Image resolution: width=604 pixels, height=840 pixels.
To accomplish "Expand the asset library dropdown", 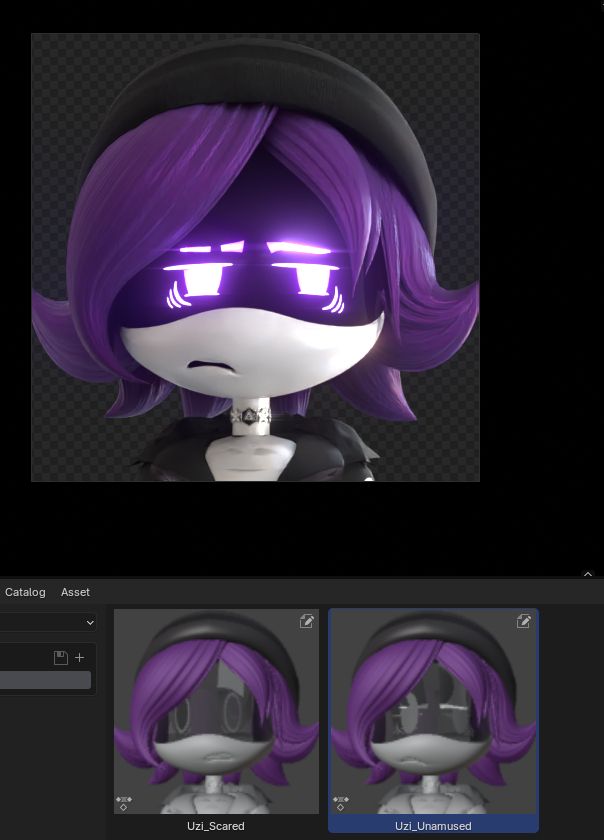I will (48, 622).
